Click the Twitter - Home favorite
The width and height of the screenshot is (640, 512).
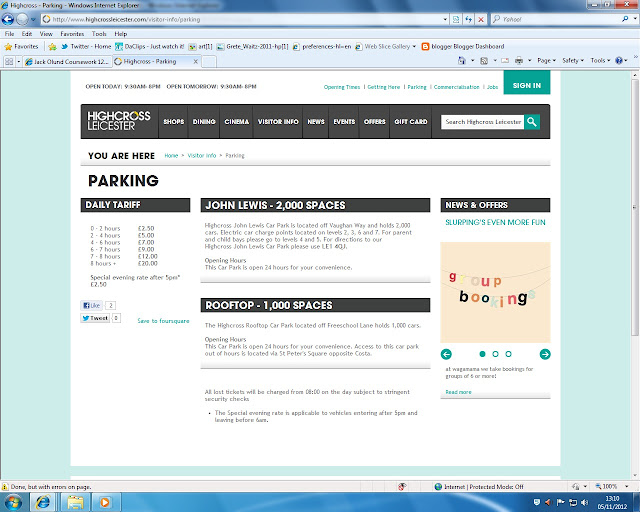(86, 47)
